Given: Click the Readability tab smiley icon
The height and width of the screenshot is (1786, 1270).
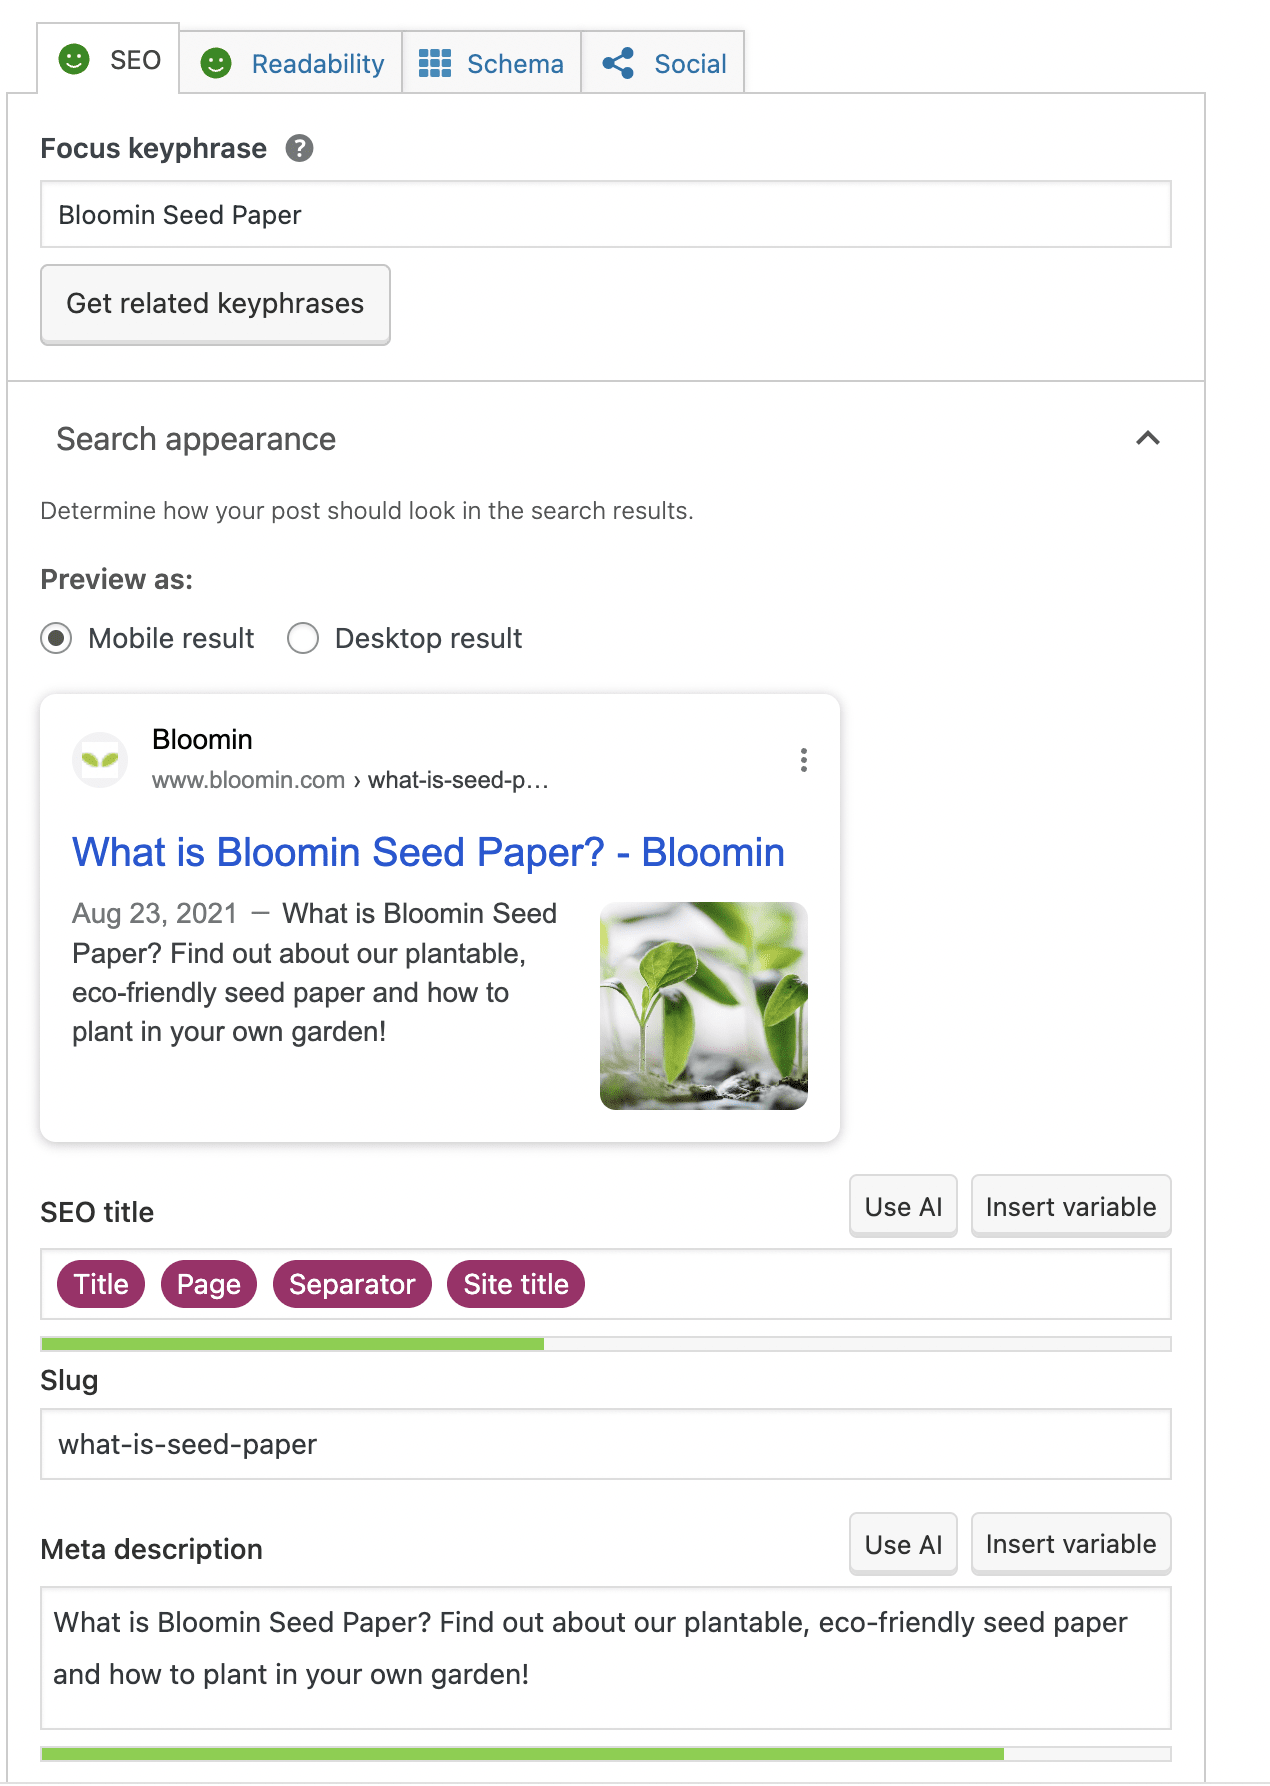Looking at the screenshot, I should click(216, 63).
